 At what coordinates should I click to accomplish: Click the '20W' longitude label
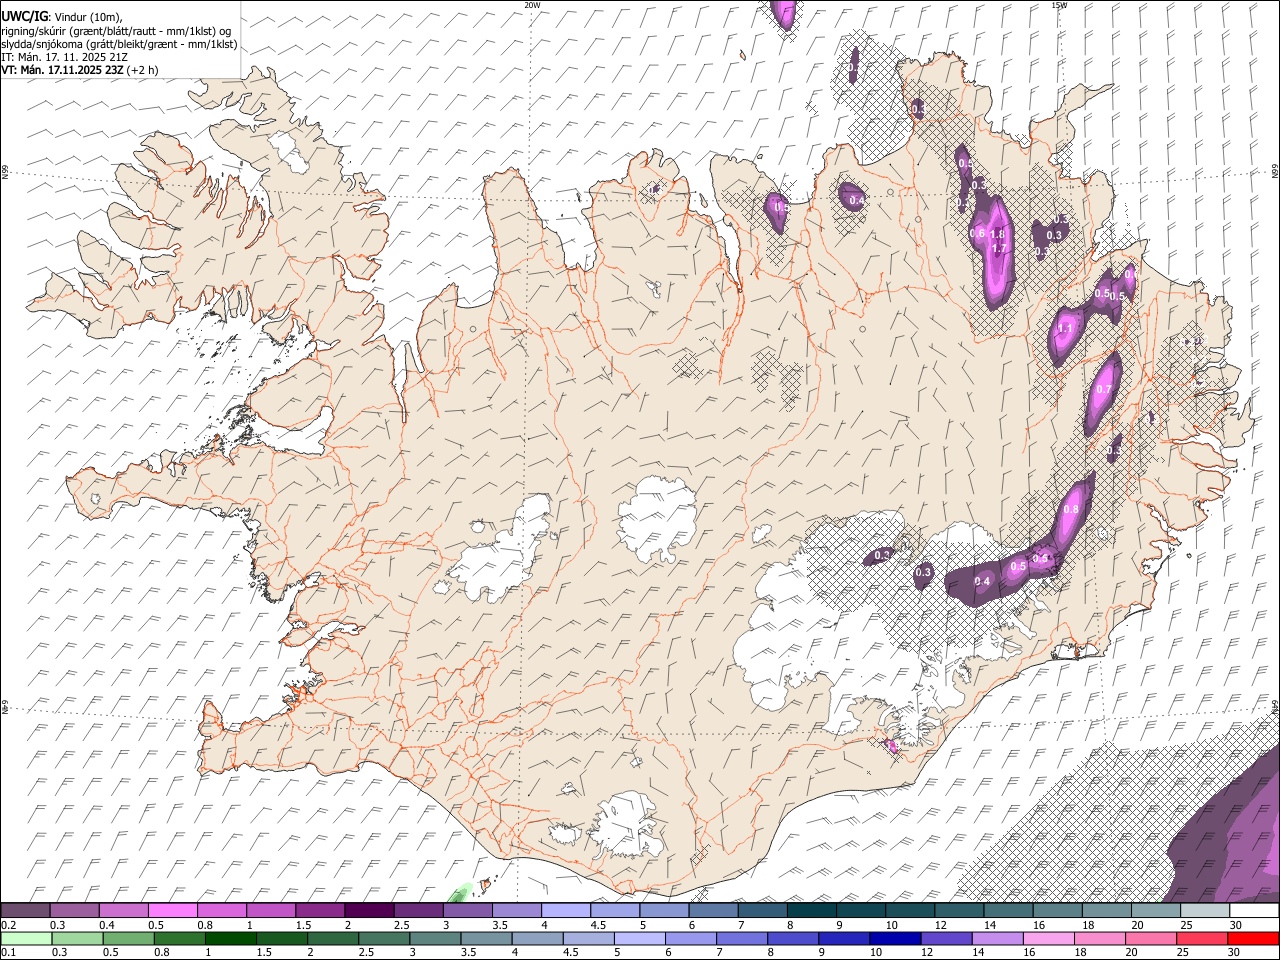click(532, 5)
